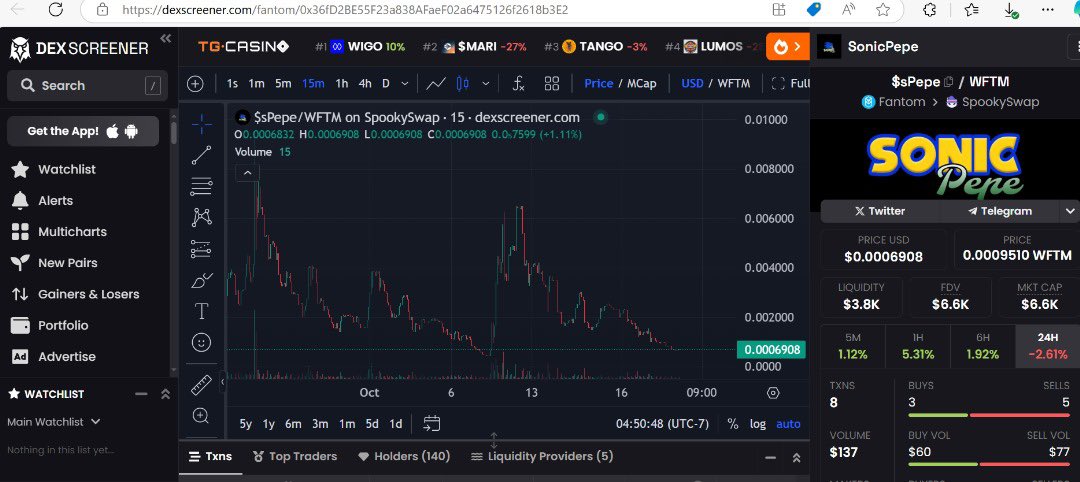Open the time zone UTC-7 menu
Screen dimensions: 1080x482
point(662,423)
